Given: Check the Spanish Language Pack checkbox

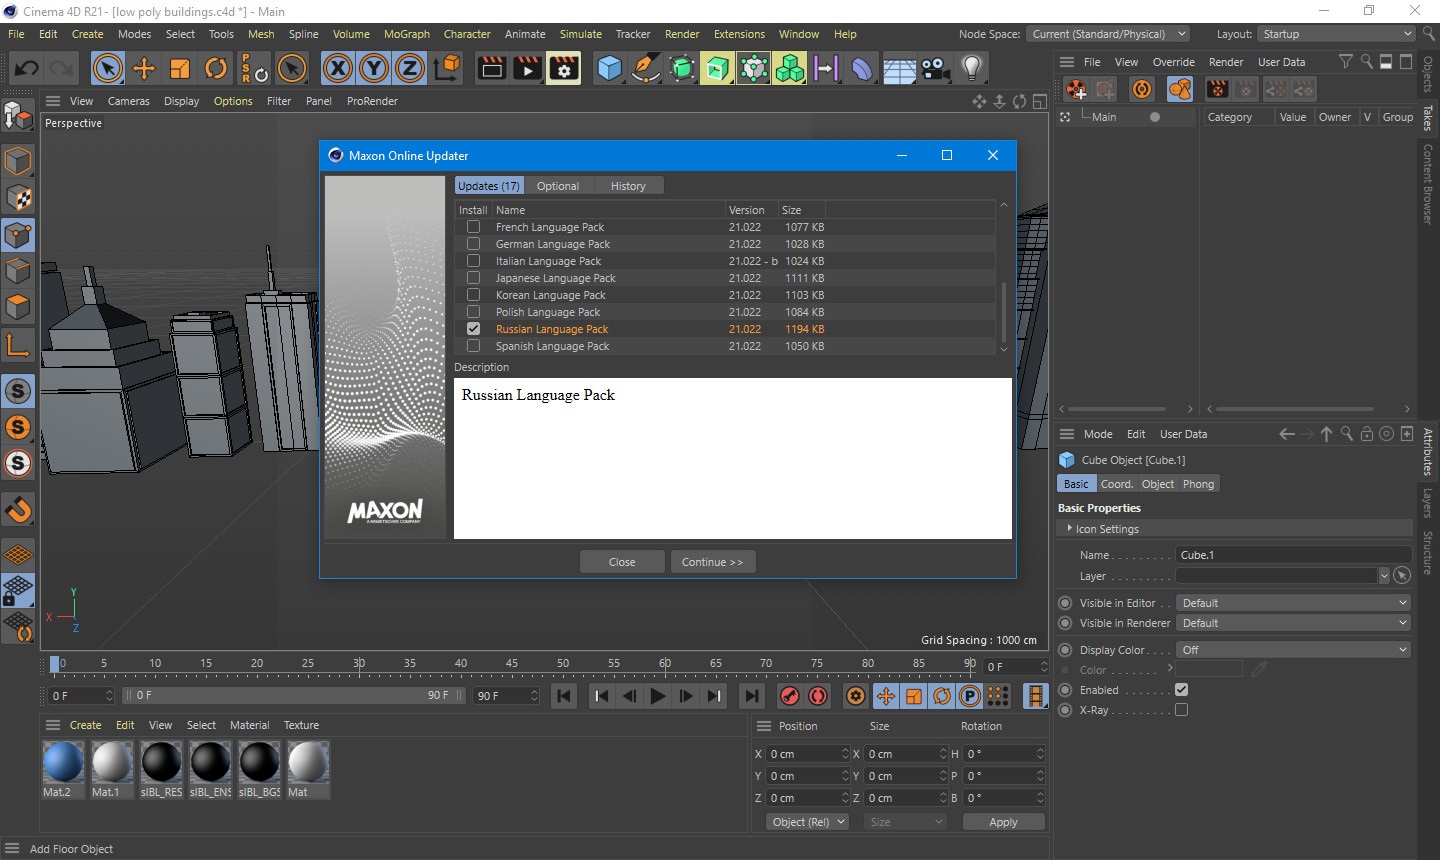Looking at the screenshot, I should (x=473, y=346).
